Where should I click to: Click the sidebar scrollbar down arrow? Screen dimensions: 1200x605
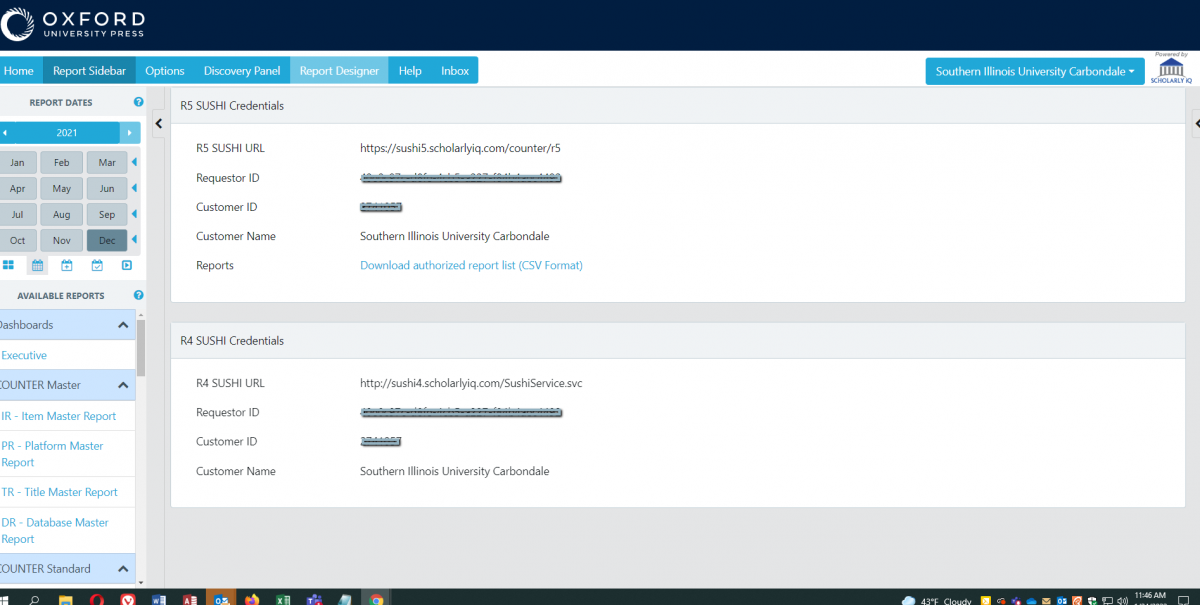(141, 582)
